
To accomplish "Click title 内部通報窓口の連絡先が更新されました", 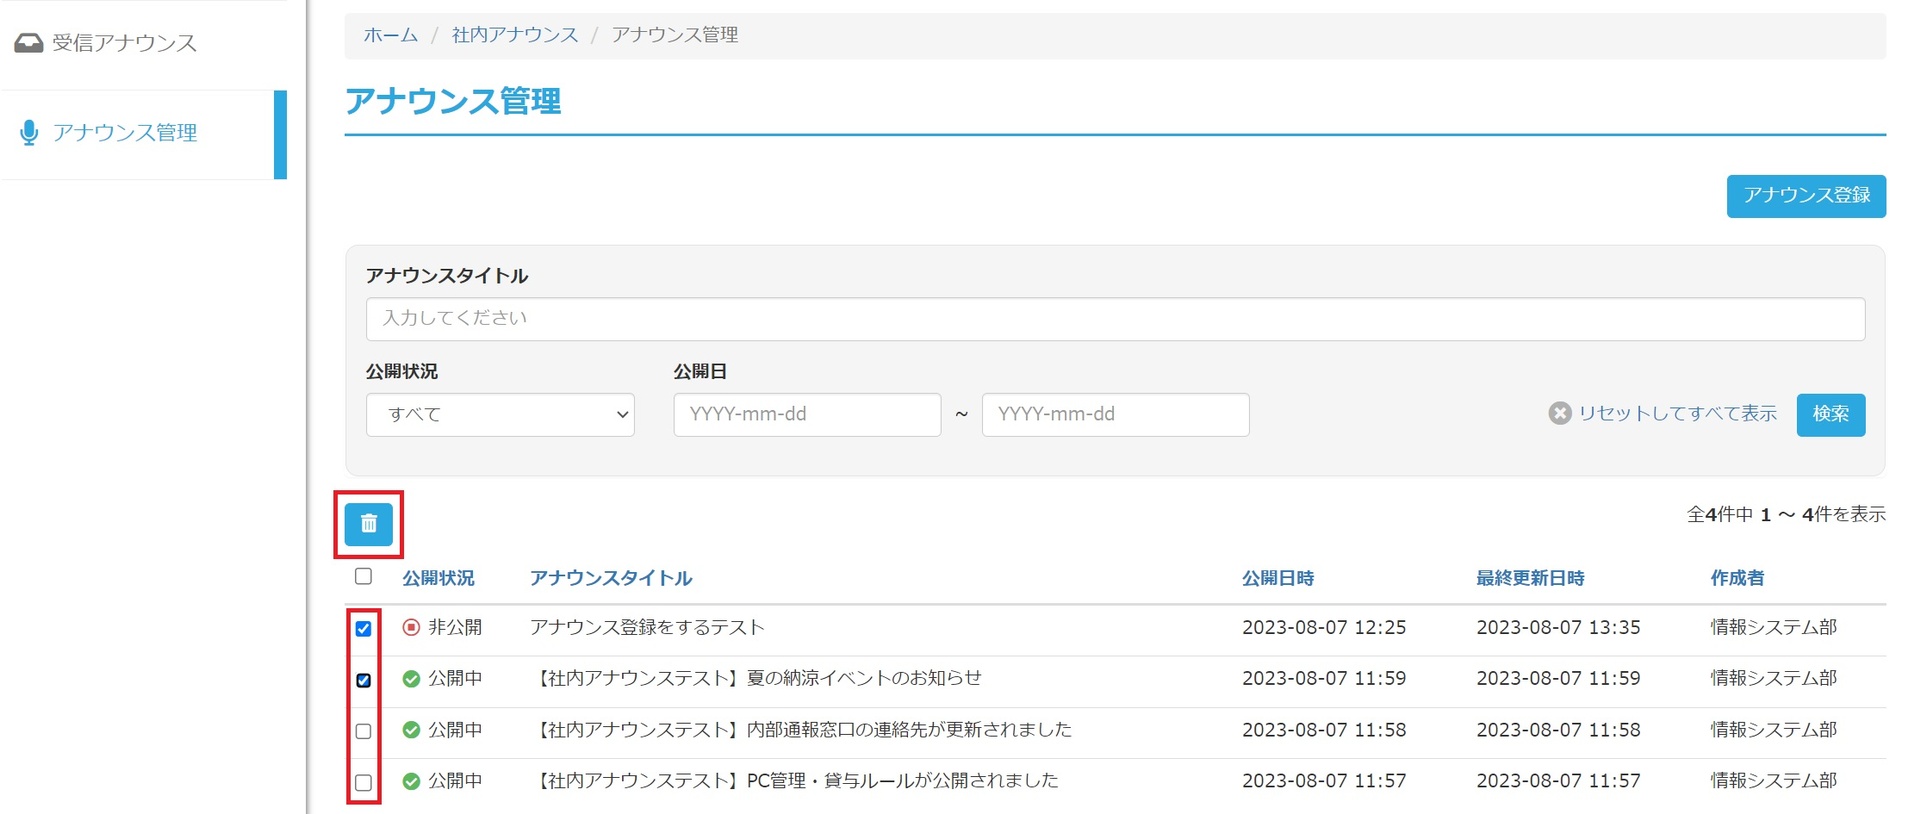I will click(909, 730).
